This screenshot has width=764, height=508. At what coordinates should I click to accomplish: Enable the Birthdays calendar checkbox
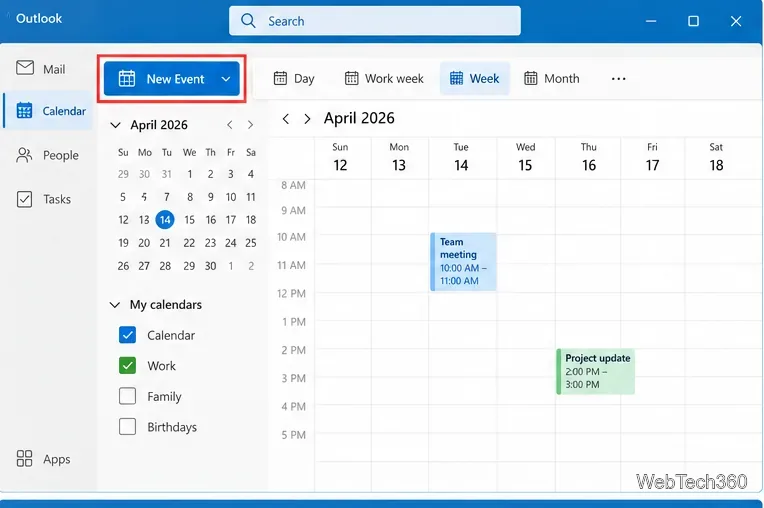point(127,427)
